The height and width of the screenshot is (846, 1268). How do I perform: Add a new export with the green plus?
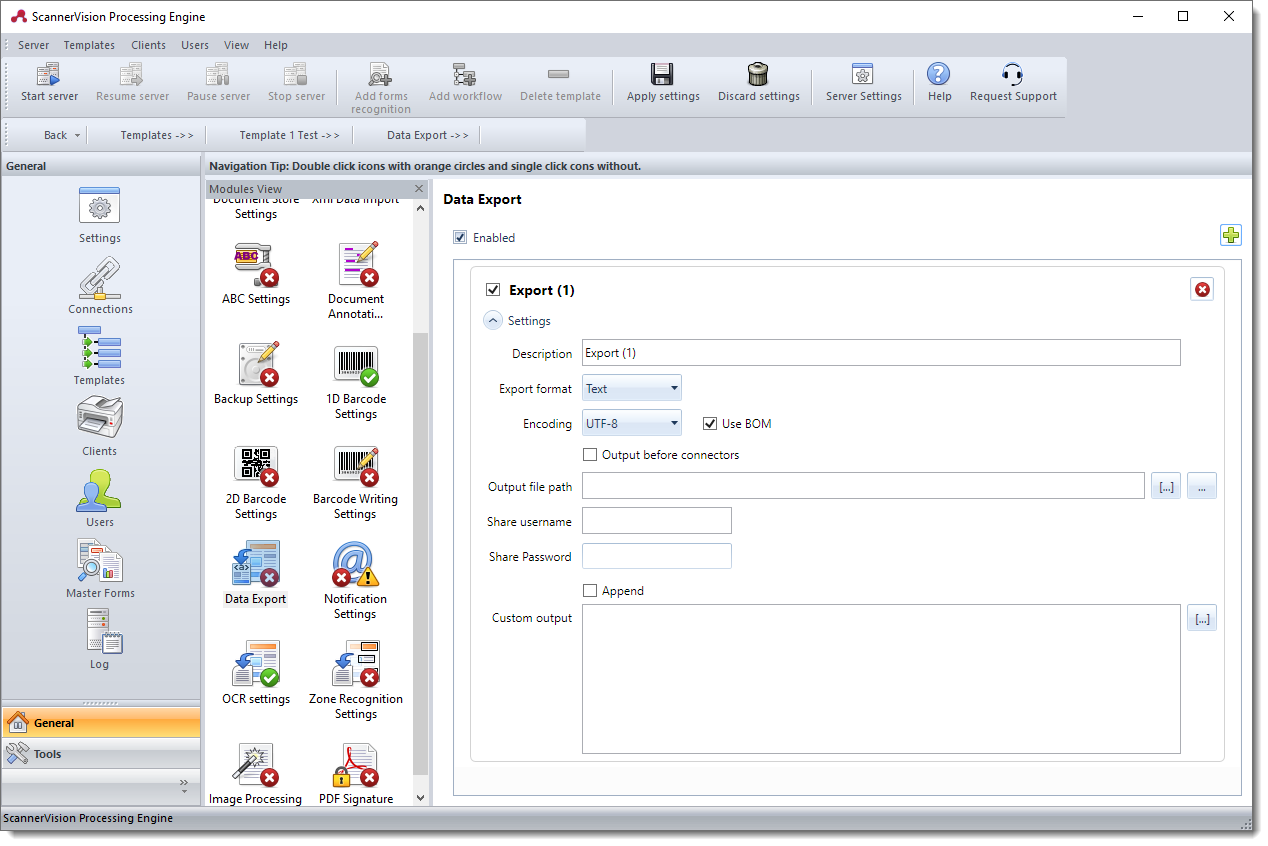[1231, 236]
